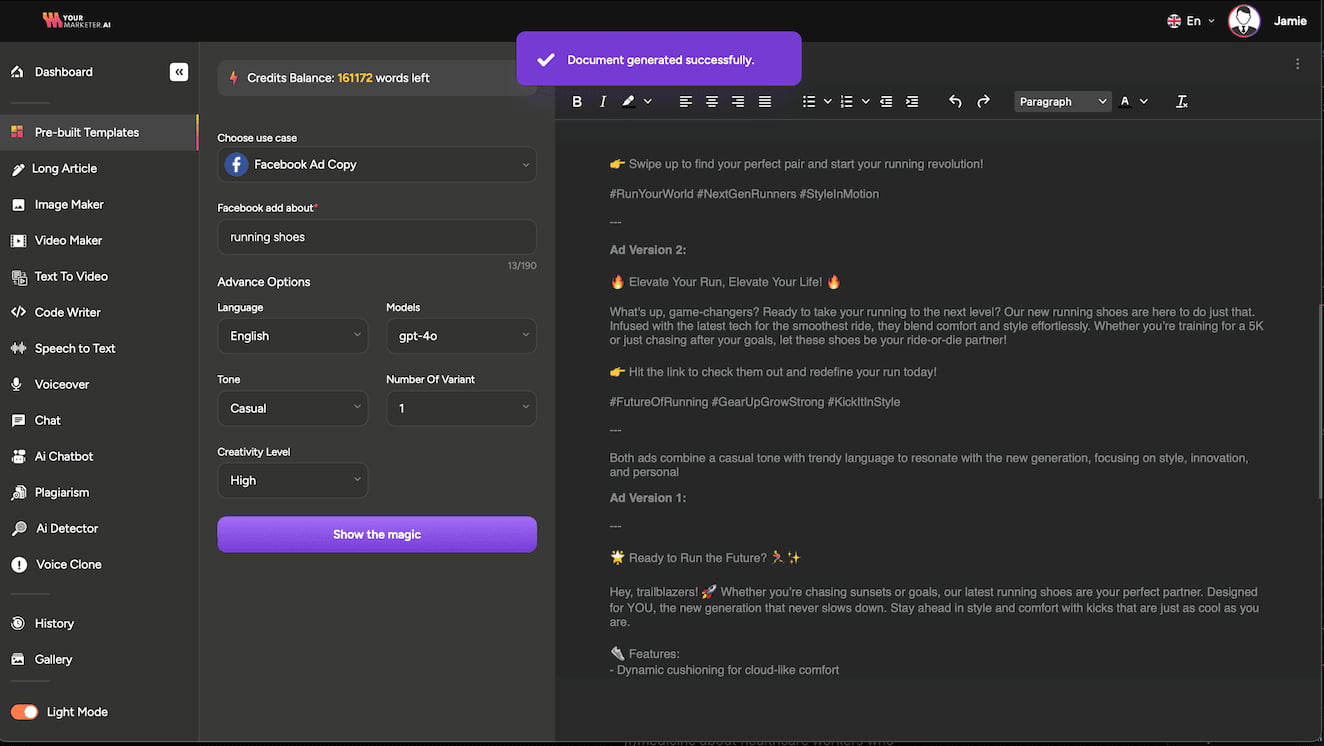Expand the Tone dropdown set to Casual
Screen dimensions: 1324x746
292,408
